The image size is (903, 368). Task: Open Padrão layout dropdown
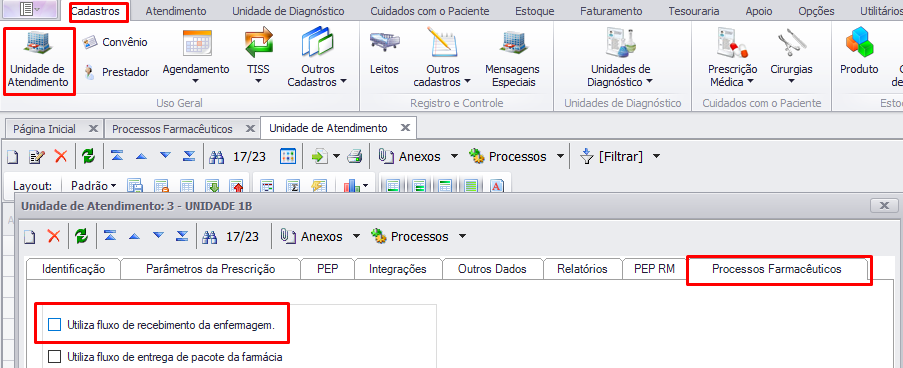click(x=94, y=186)
